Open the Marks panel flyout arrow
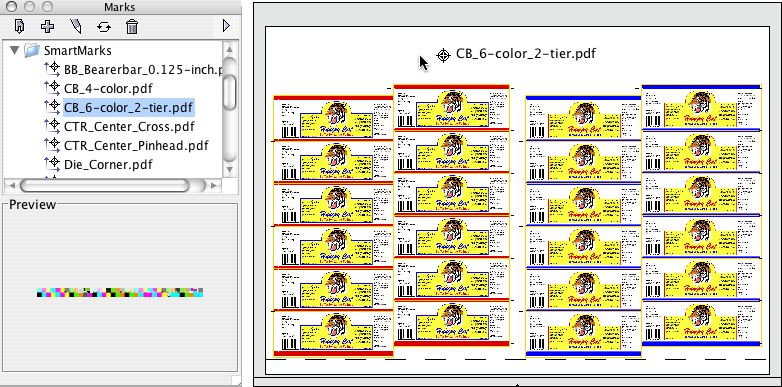The width and height of the screenshot is (782, 387). coord(226,25)
